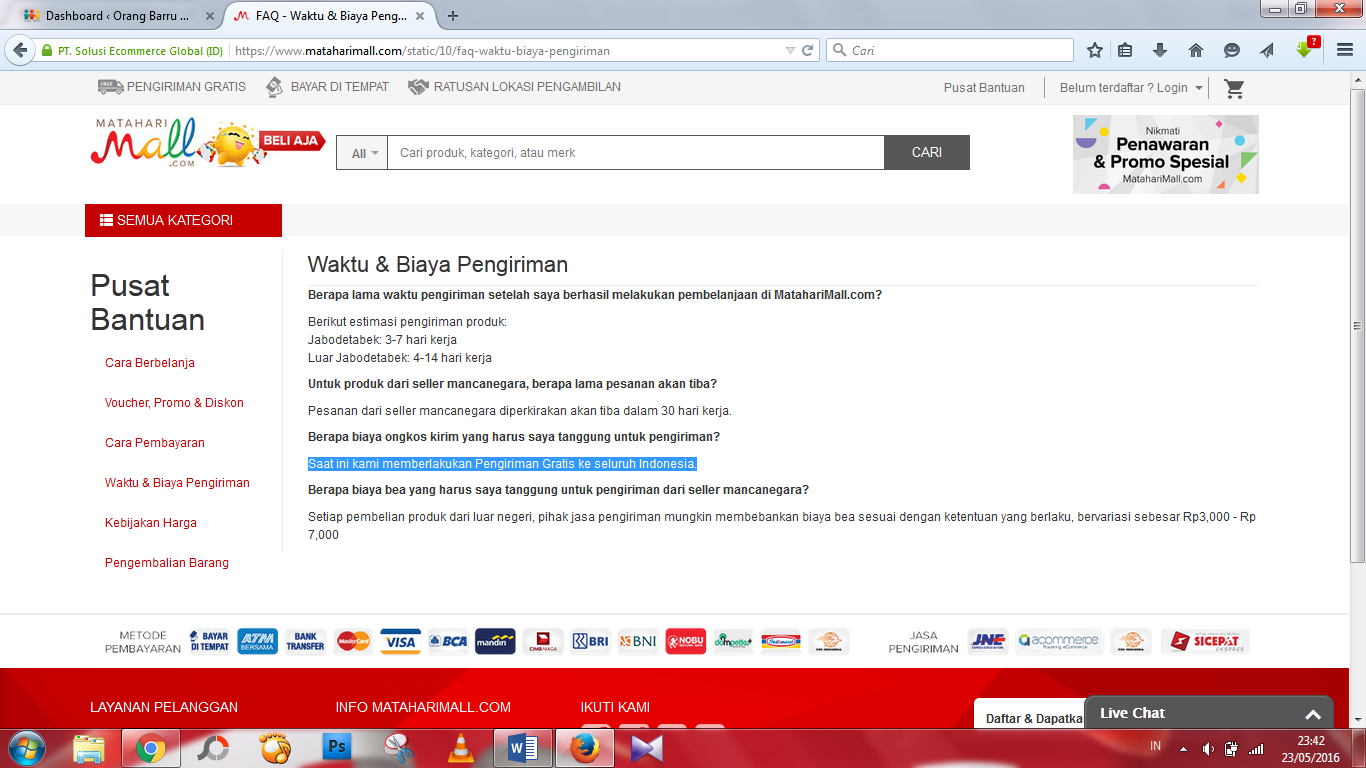This screenshot has height=768, width=1366.
Task: Click the SiCepat Ekspres logo
Action: point(1205,642)
